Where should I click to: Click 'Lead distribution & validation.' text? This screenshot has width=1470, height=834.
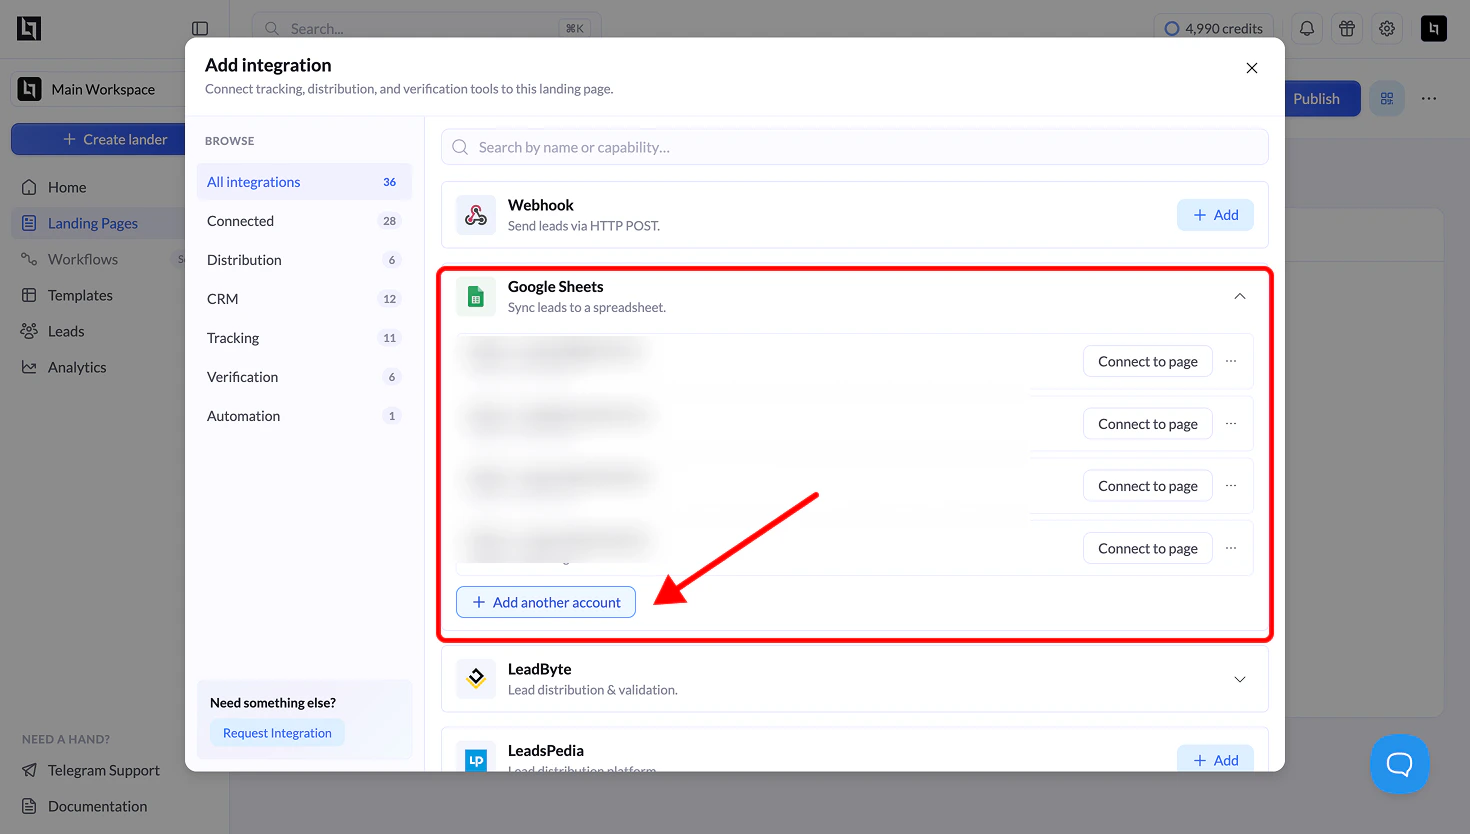593,690
